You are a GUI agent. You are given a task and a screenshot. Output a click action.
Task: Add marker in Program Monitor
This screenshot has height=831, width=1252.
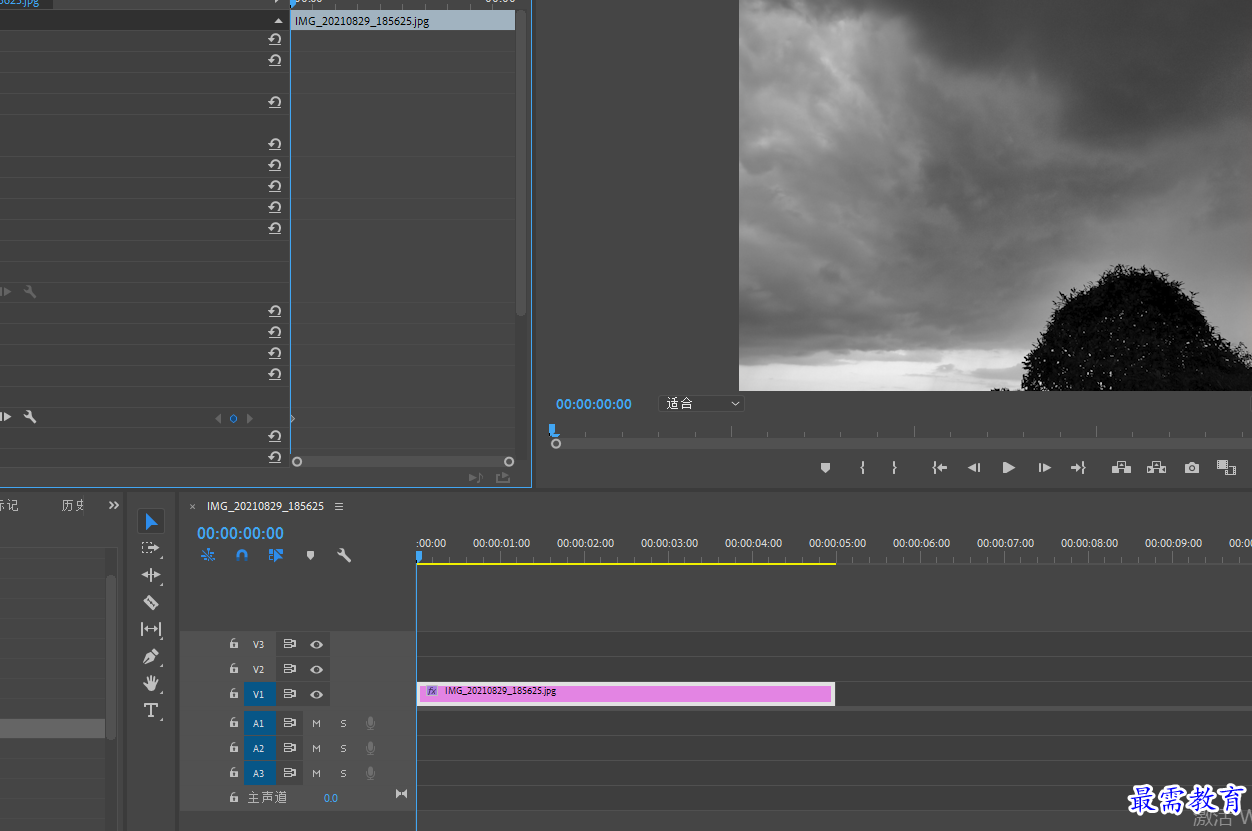(825, 467)
